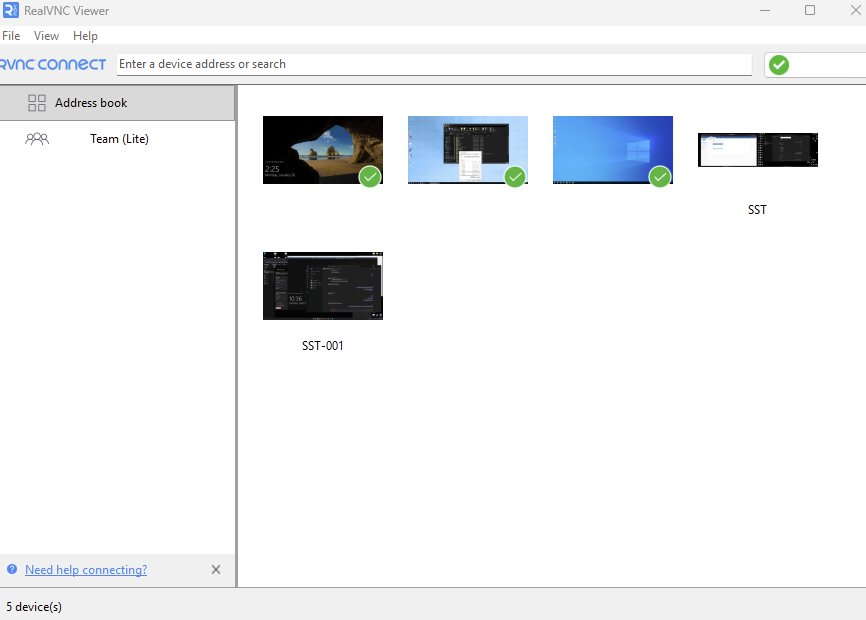Screen dimensions: 866x620
Task: Click the Team people icon
Action: pos(37,139)
